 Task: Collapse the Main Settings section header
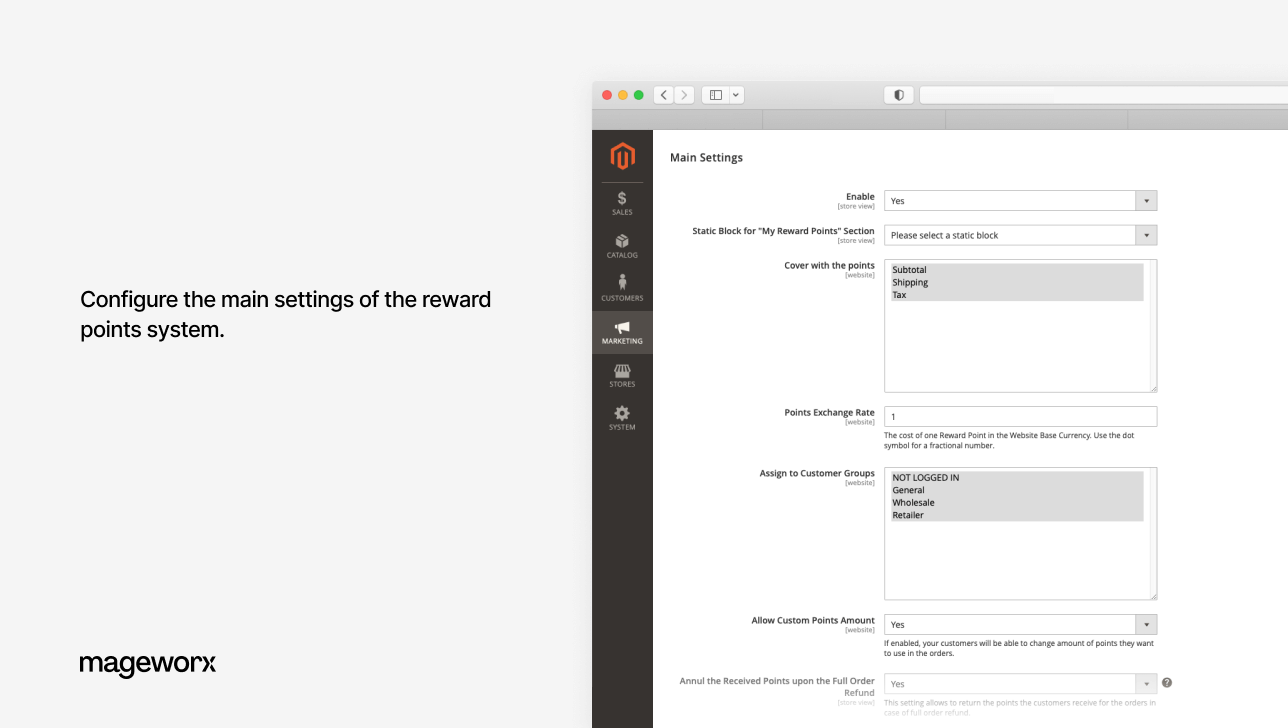[706, 157]
